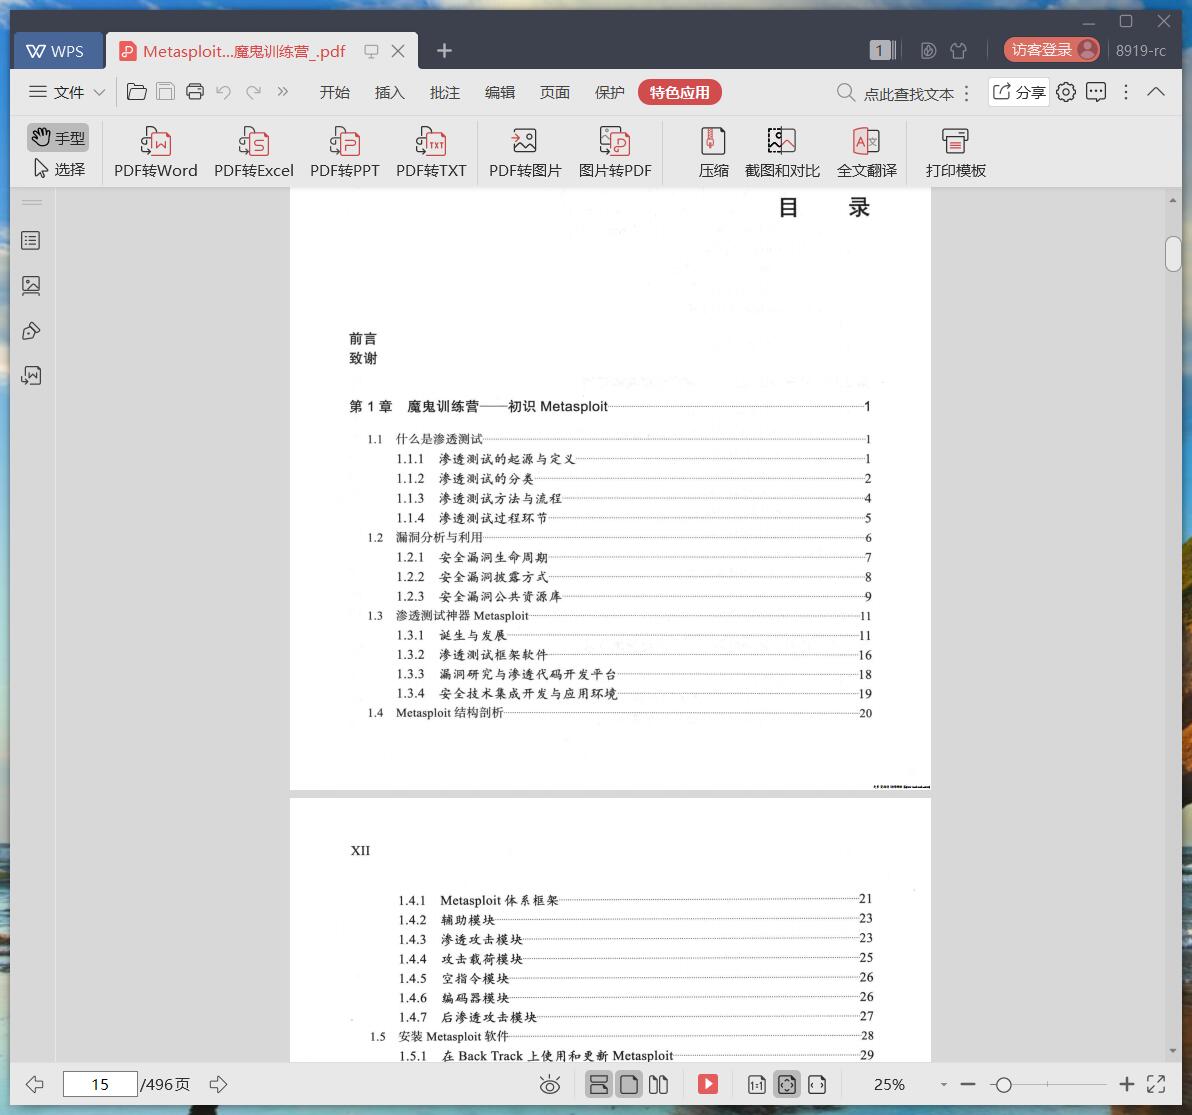The height and width of the screenshot is (1115, 1192).
Task: Open the zoom percentage dropdown
Action: [x=943, y=1085]
